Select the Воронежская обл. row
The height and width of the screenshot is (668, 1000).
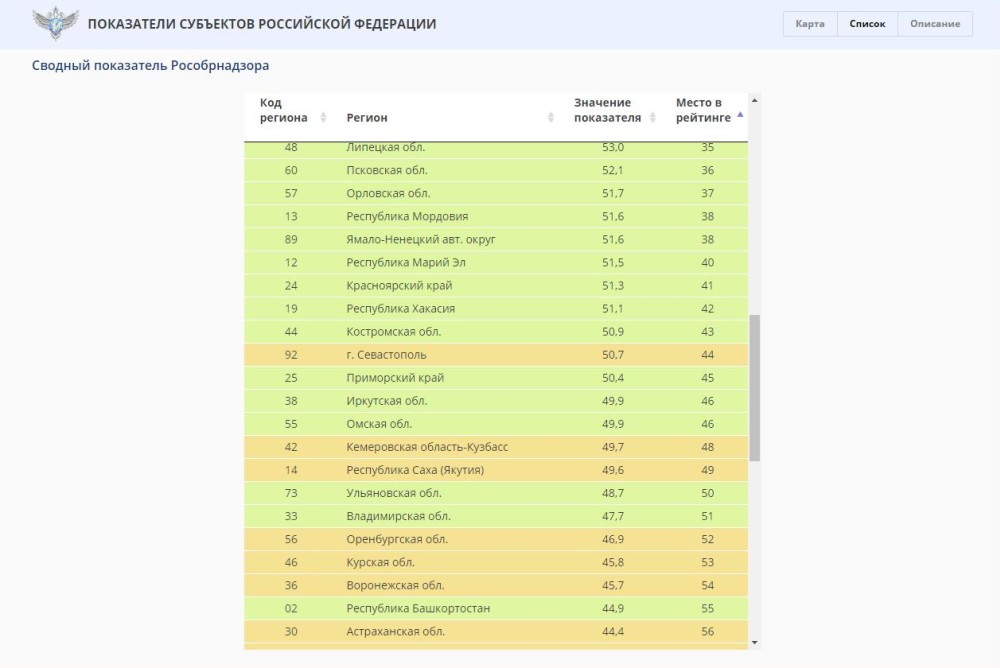(x=496, y=586)
